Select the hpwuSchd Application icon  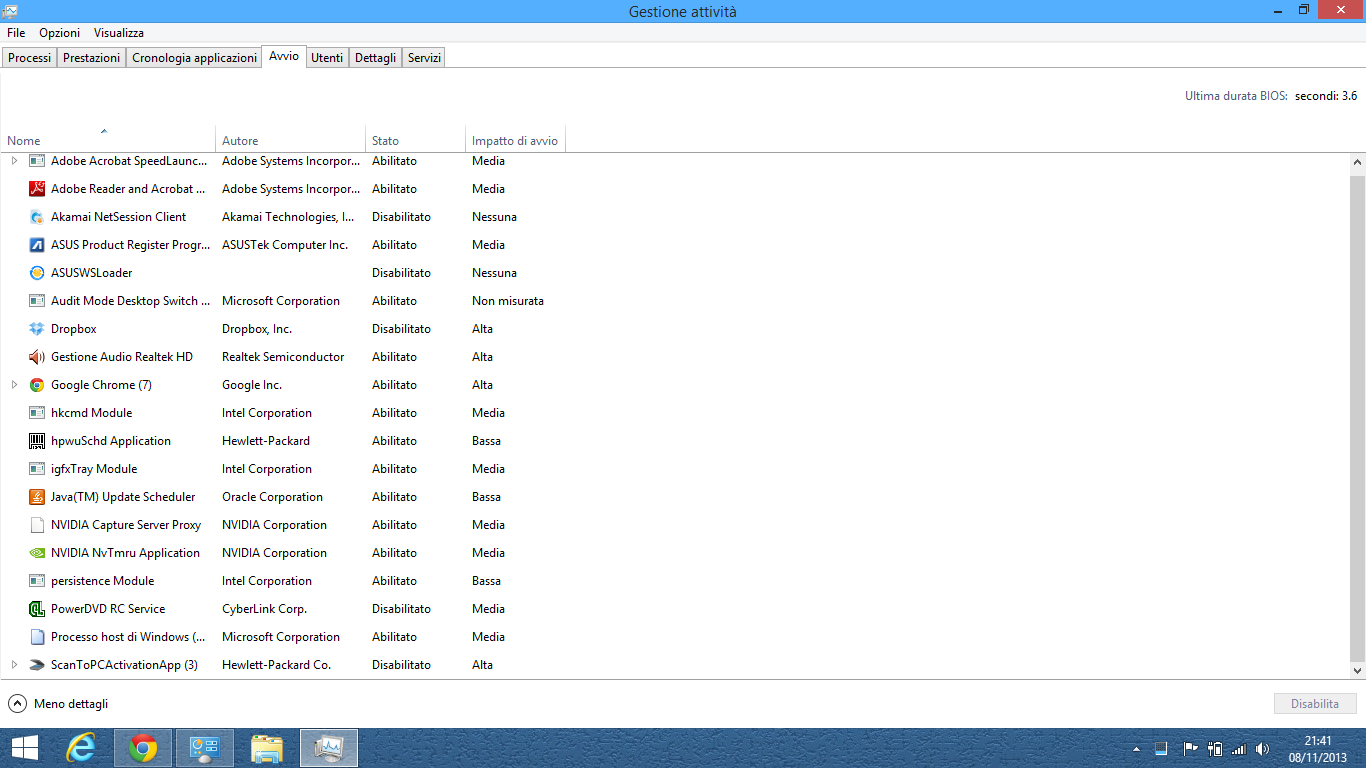[x=37, y=441]
